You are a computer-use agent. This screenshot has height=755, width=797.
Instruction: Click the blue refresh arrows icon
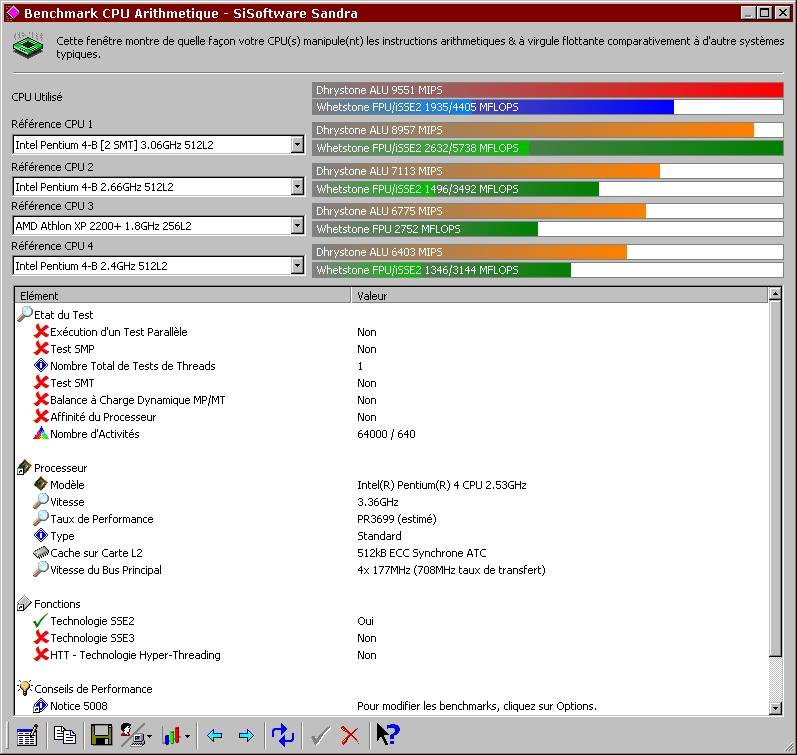point(283,735)
